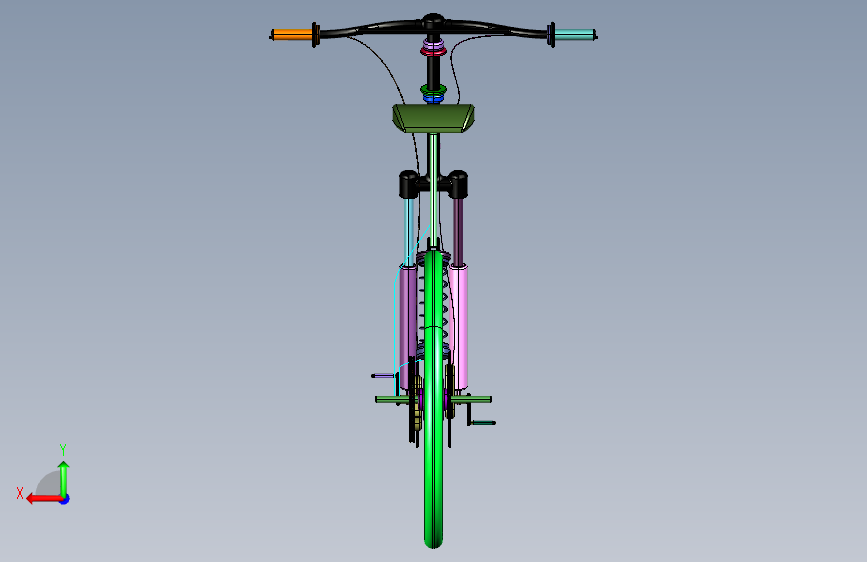Screen dimensions: 867x562
Task: Select the red ring below the handlebar stem
Action: pyautogui.click(x=434, y=51)
